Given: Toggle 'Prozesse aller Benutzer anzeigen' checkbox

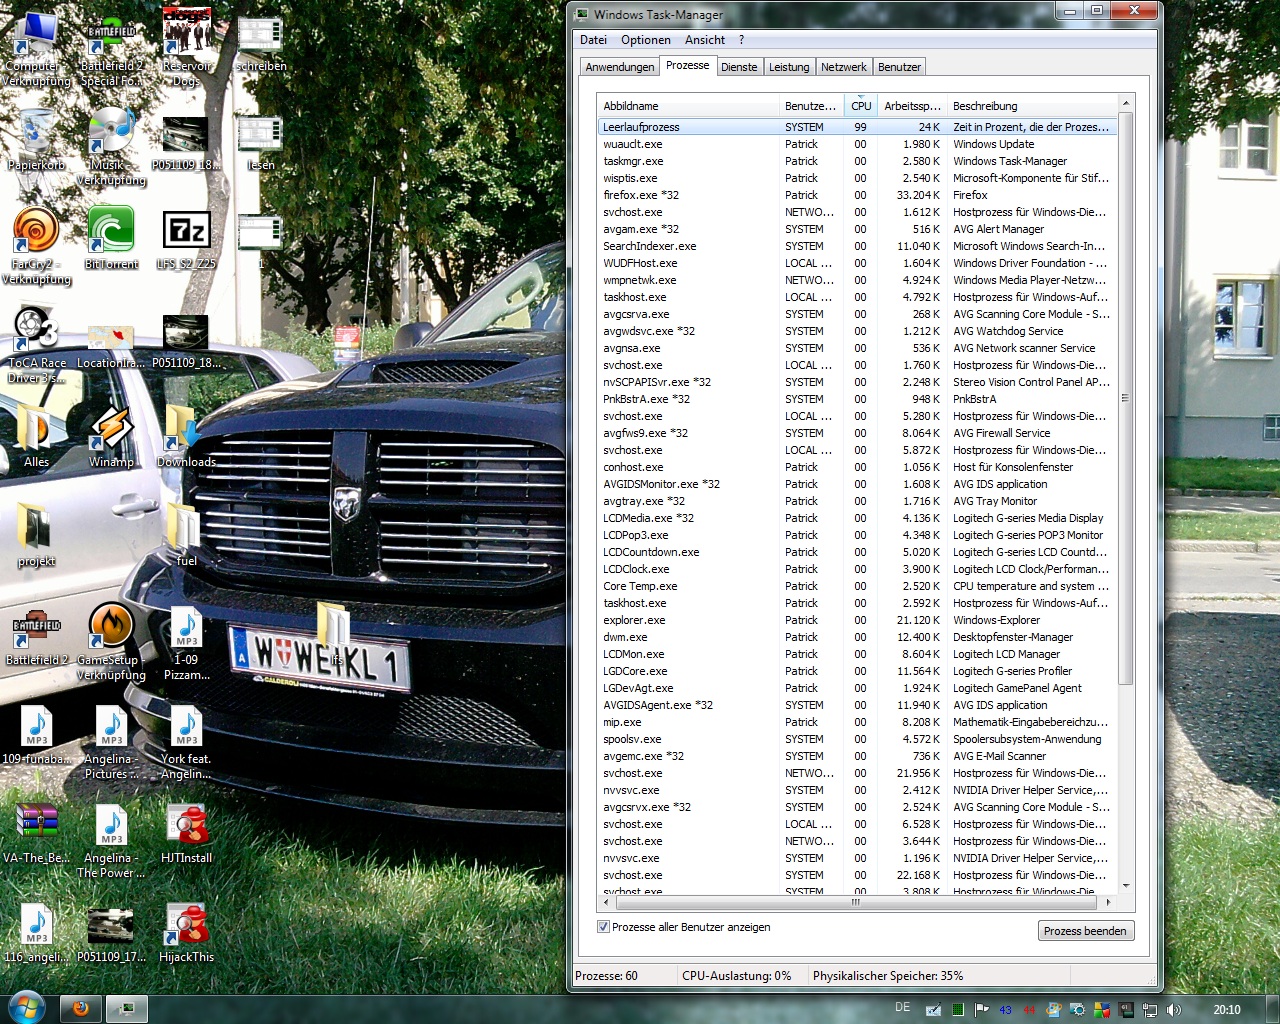Looking at the screenshot, I should [603, 927].
